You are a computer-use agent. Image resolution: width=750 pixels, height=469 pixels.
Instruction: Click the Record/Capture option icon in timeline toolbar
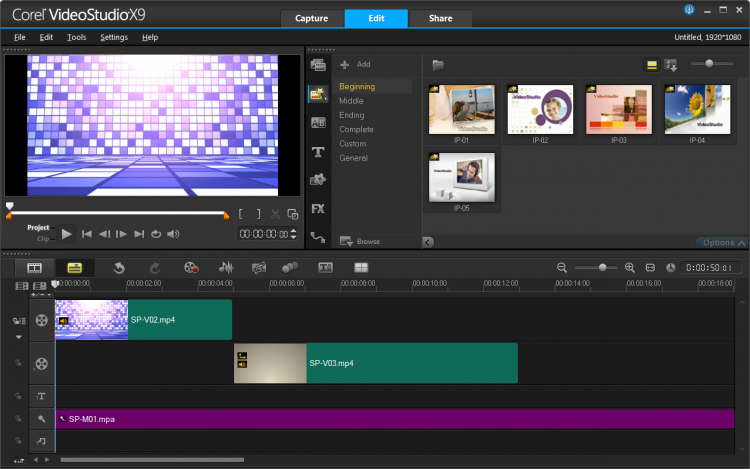tap(190, 268)
